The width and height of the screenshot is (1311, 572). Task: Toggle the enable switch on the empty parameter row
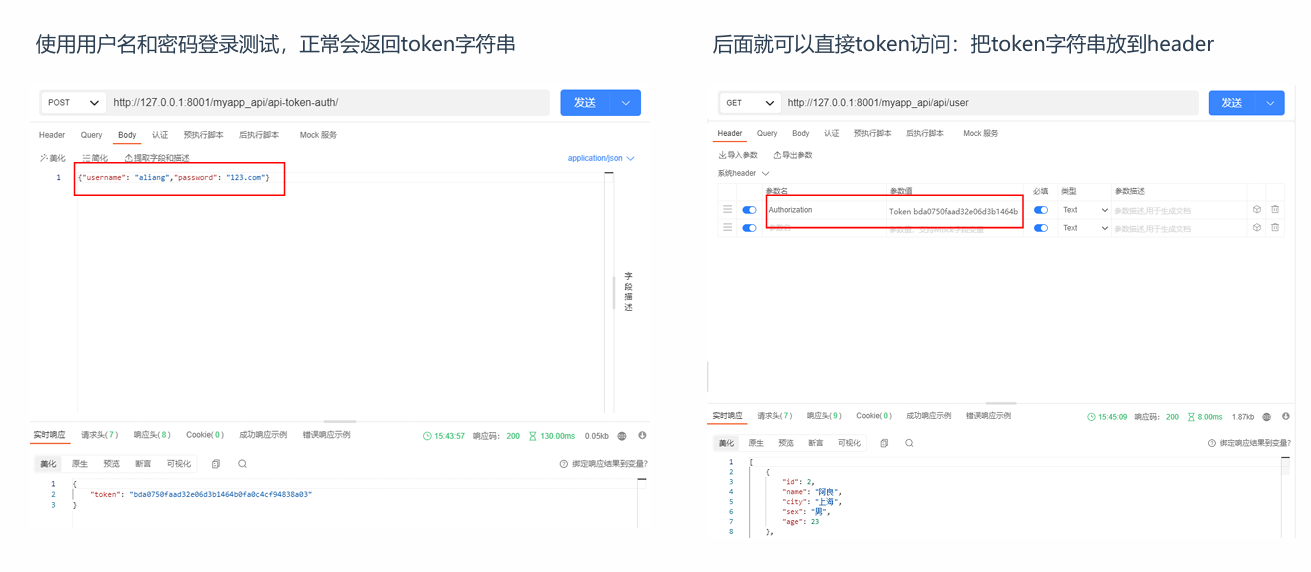click(x=749, y=228)
